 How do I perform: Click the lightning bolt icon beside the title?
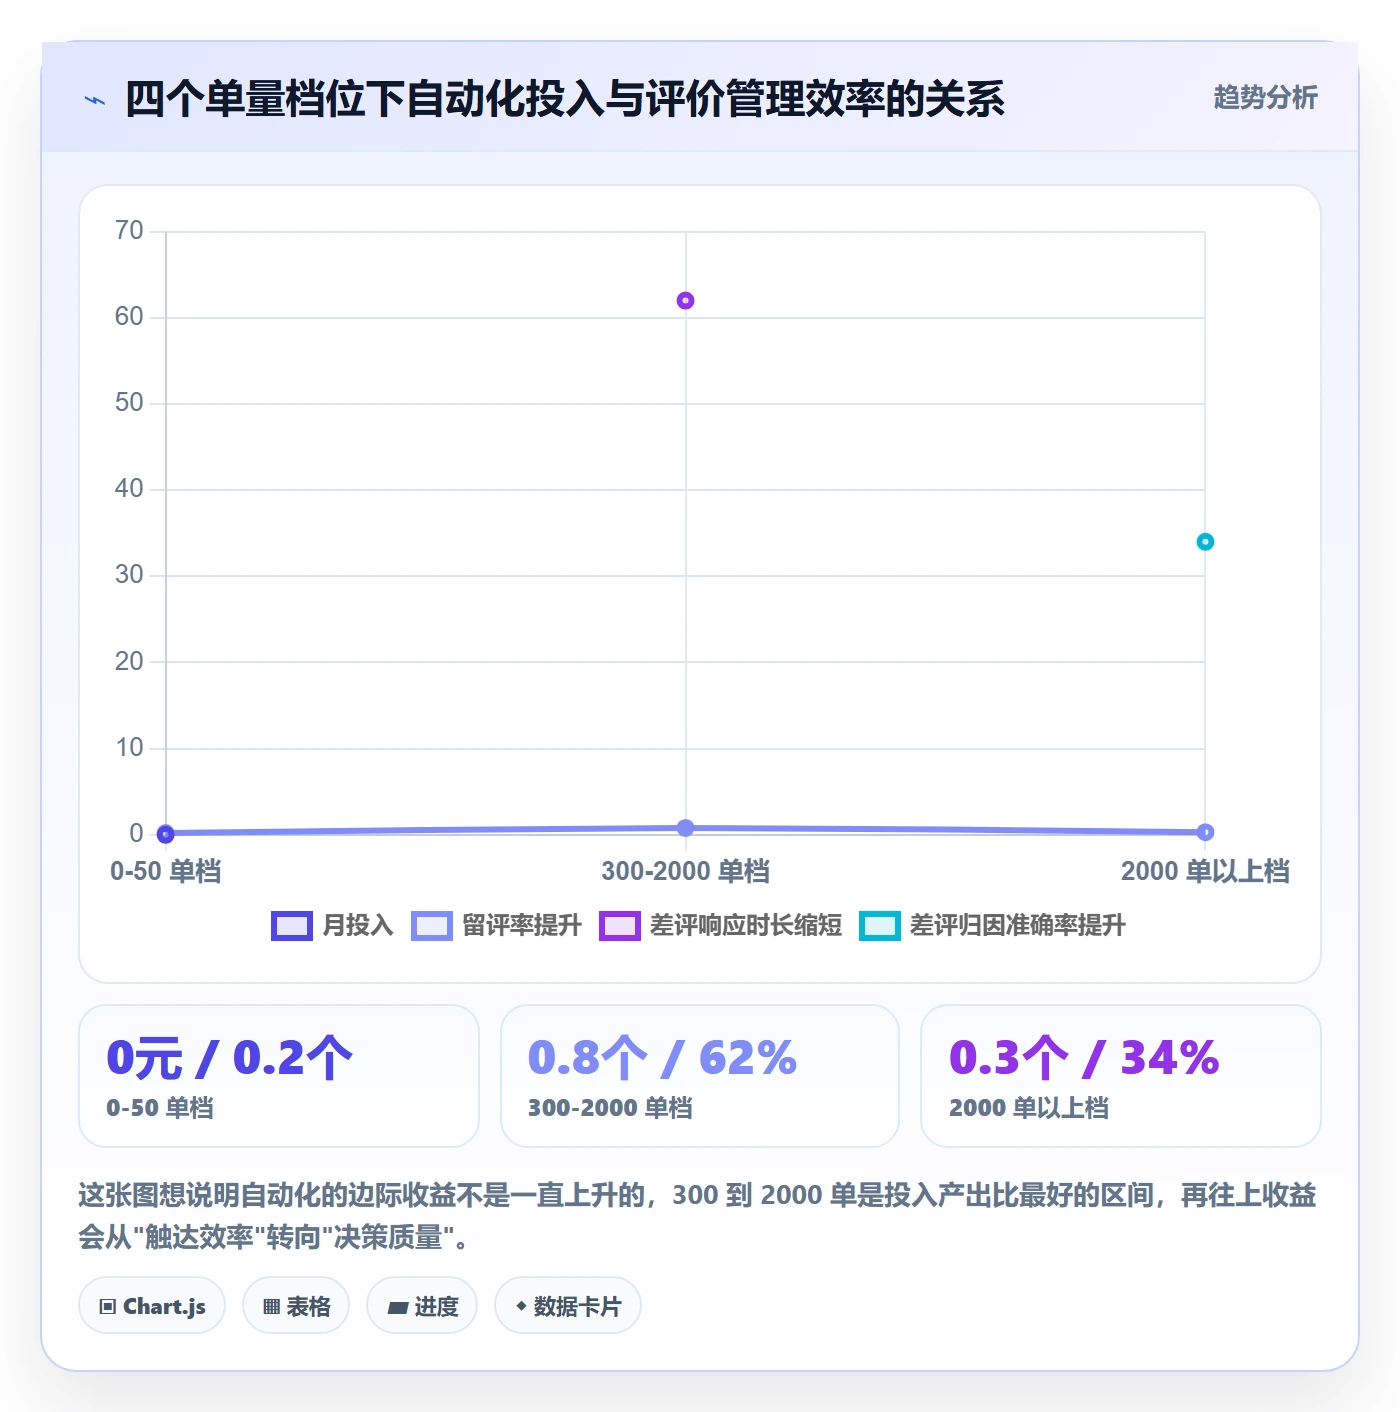pyautogui.click(x=95, y=100)
